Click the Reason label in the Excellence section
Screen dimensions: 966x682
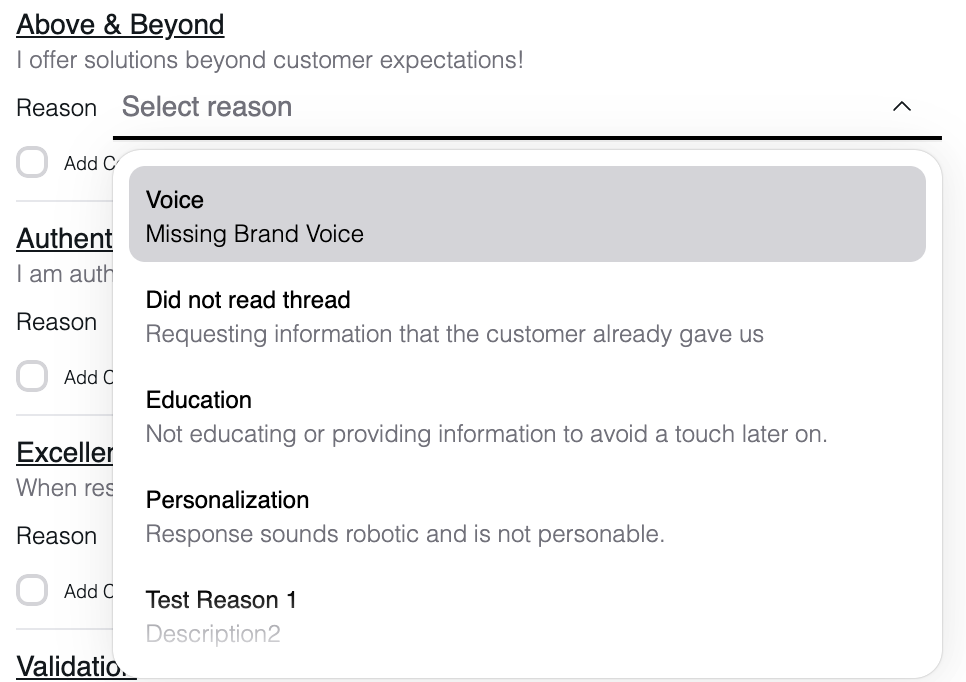[56, 536]
